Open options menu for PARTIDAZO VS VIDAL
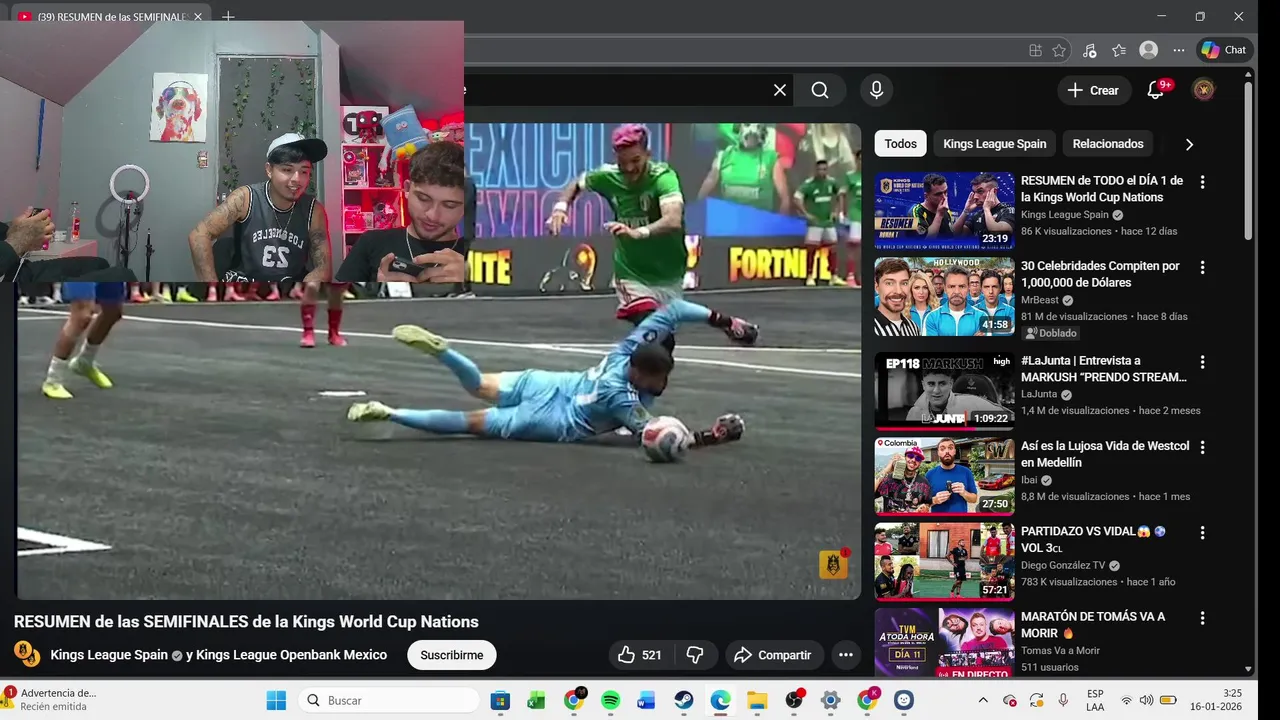Screen dimensions: 1280x720 [x=1202, y=533]
